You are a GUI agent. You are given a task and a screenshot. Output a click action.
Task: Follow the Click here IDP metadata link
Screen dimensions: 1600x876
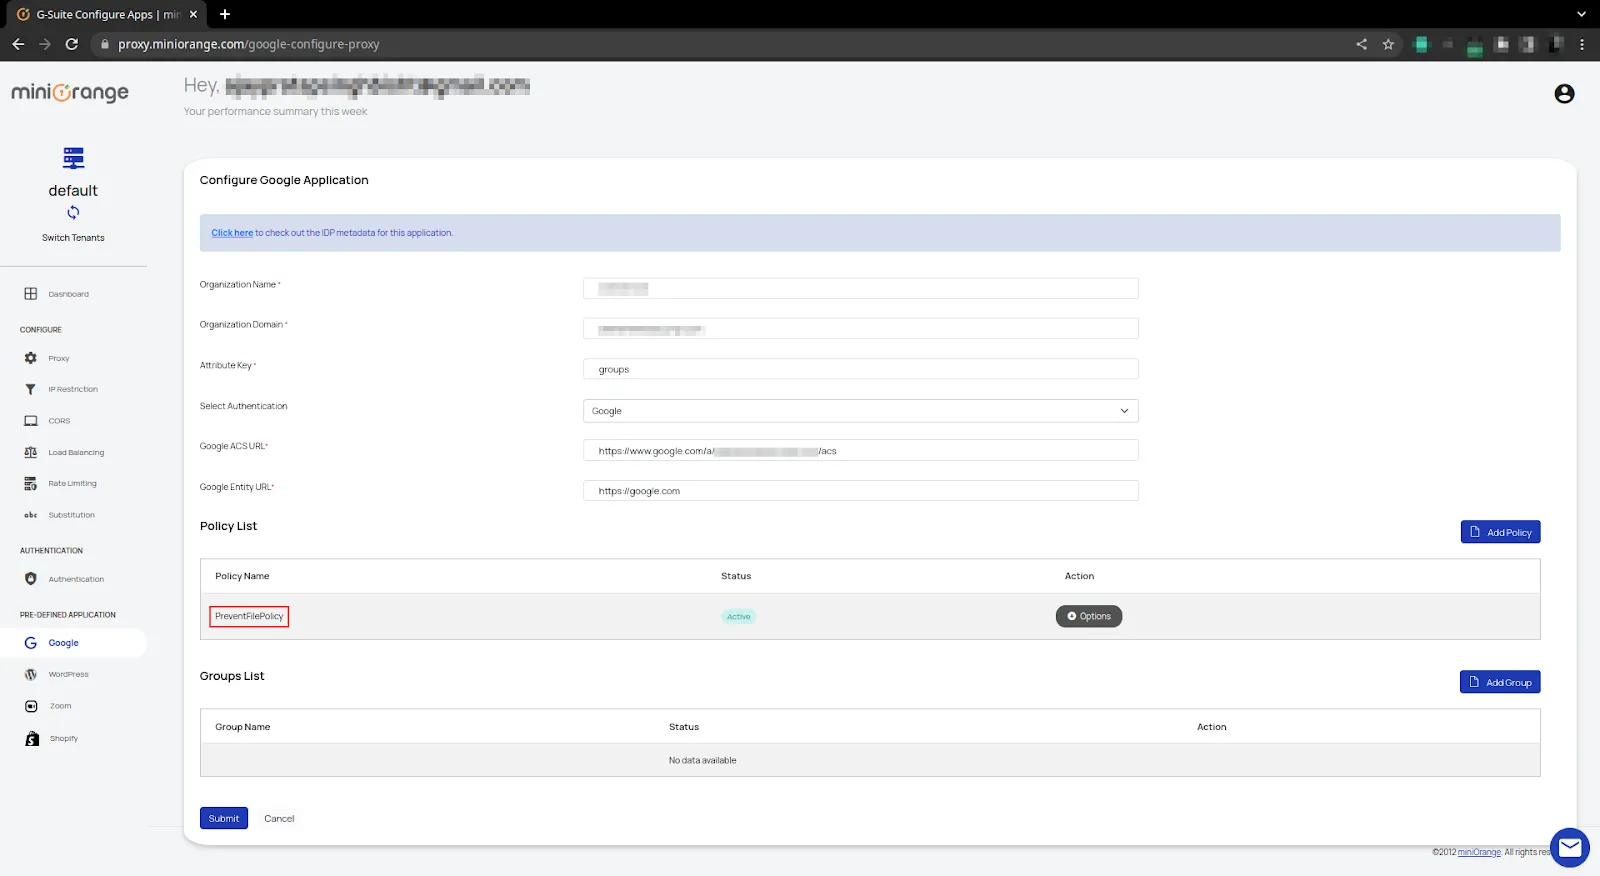232,233
